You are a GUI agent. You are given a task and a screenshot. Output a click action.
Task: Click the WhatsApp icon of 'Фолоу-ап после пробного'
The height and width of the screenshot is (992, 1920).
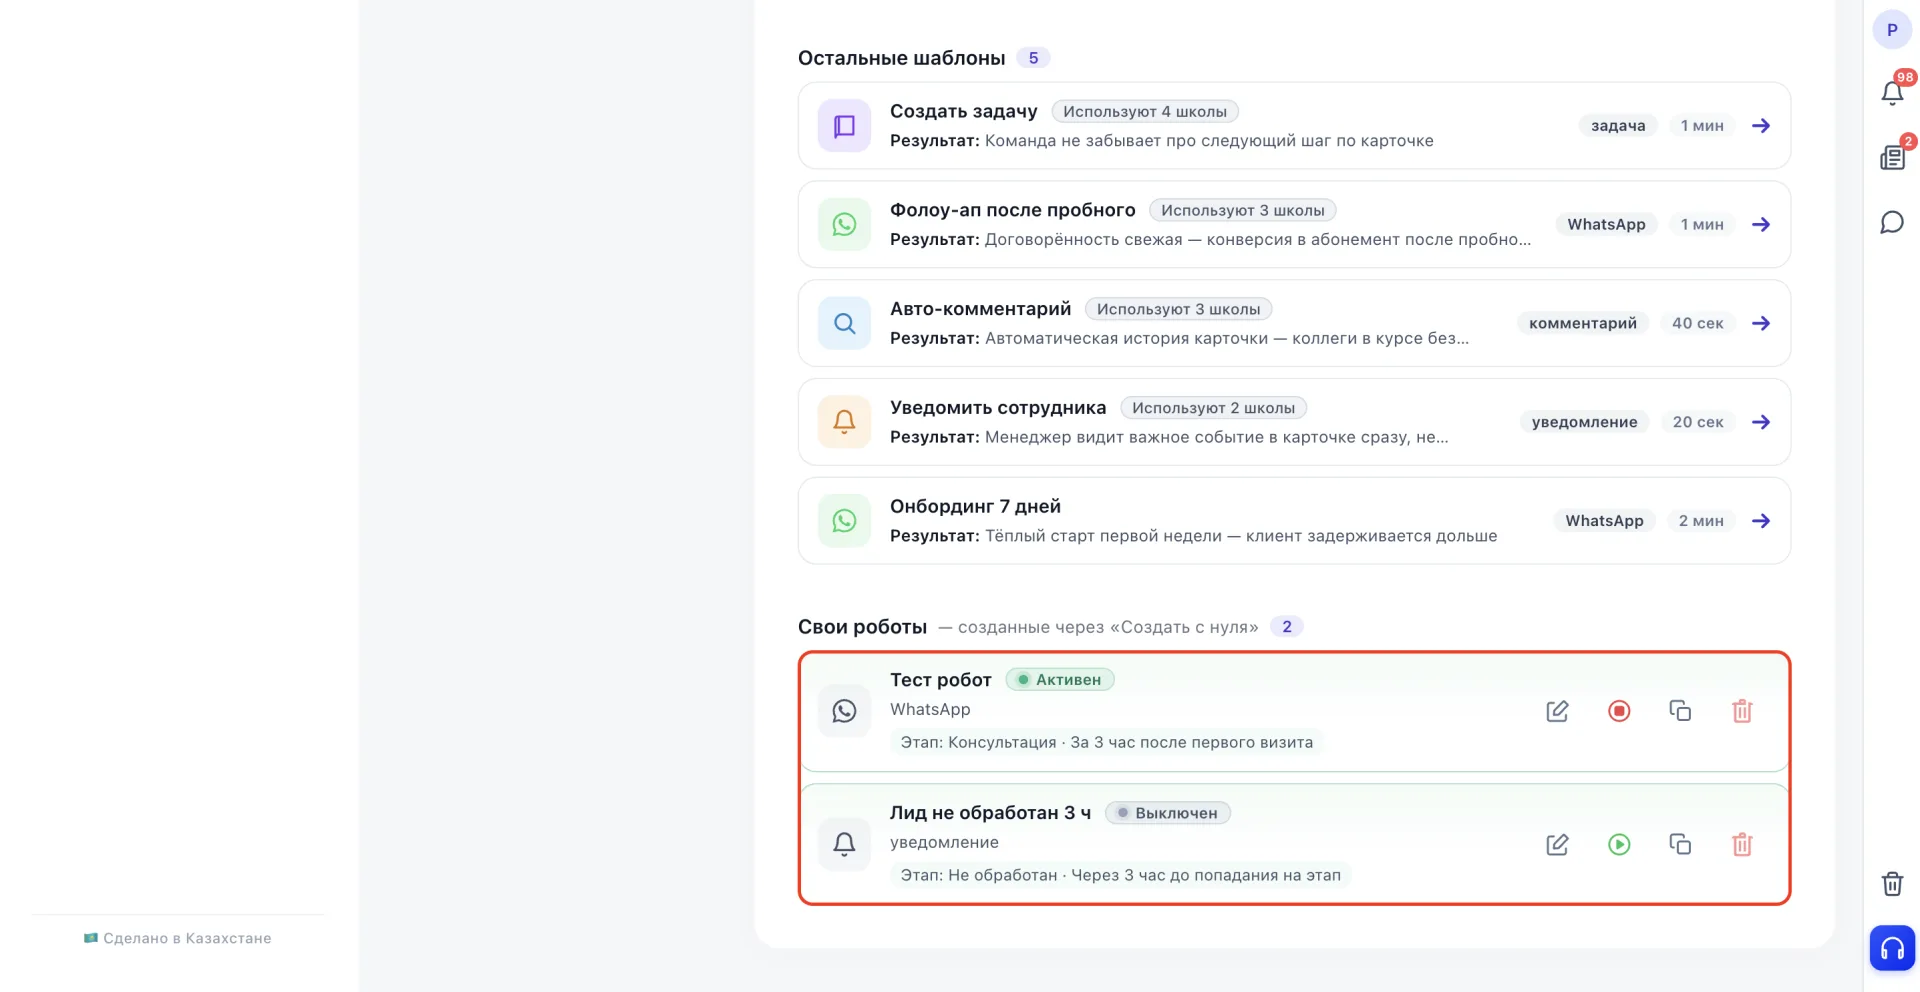[x=844, y=225]
